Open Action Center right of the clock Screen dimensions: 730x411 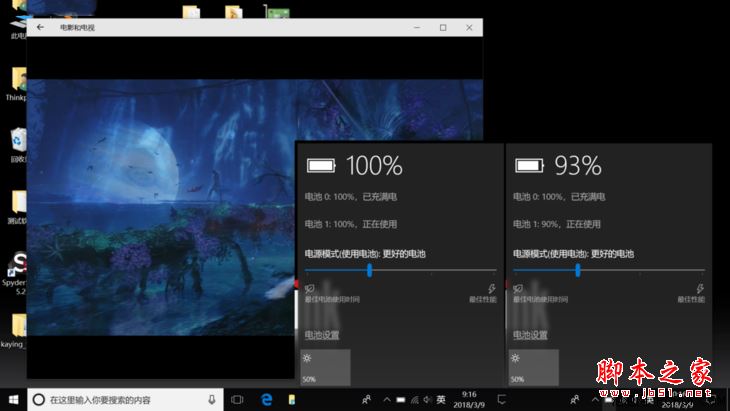501,400
